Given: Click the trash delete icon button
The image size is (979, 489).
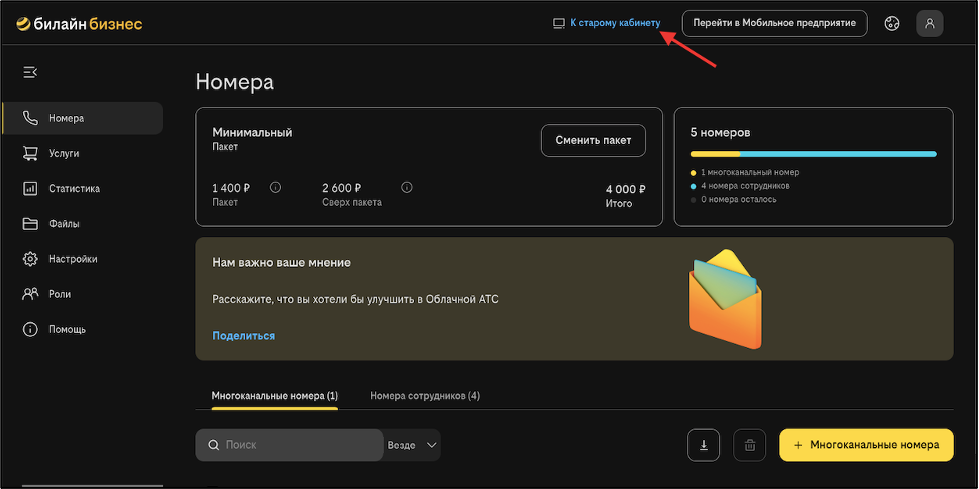Looking at the screenshot, I should (x=750, y=445).
